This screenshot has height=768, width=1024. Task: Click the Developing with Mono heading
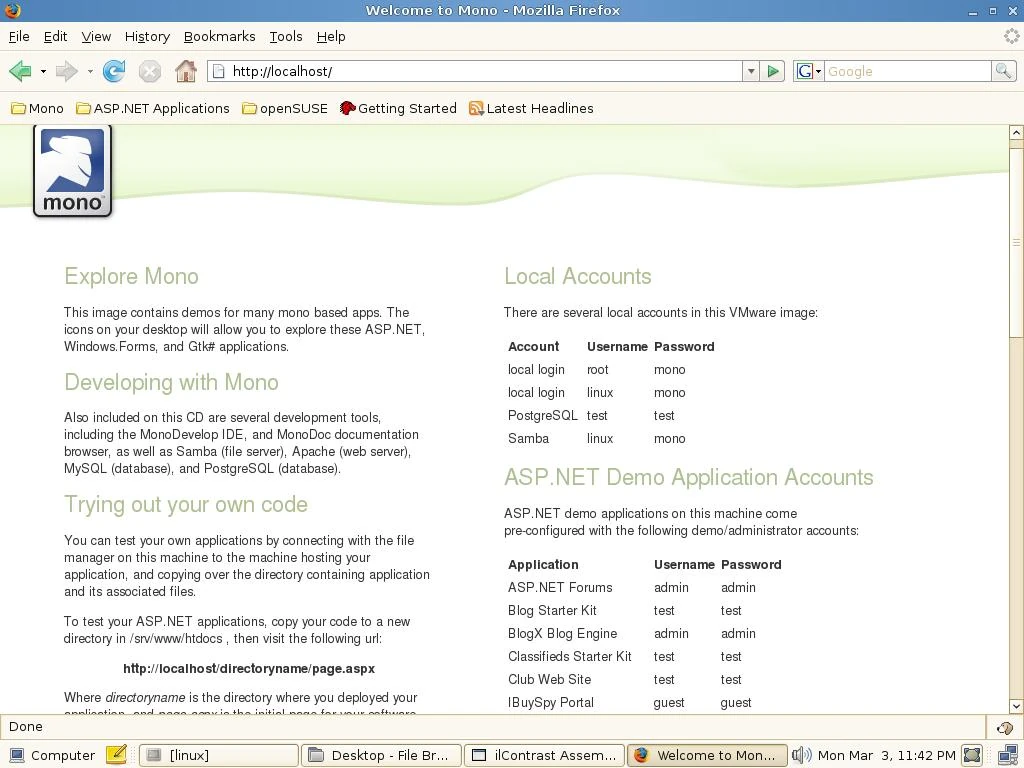(x=172, y=382)
